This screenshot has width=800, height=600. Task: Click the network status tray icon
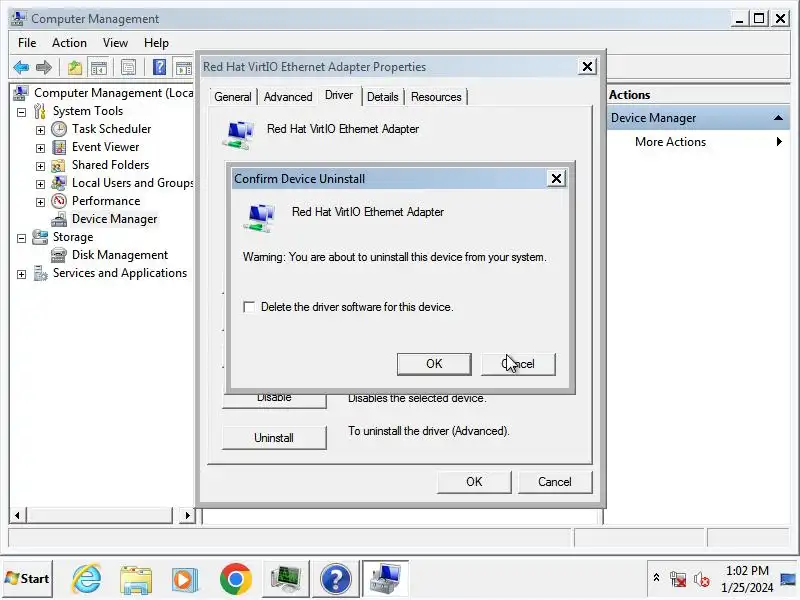[x=678, y=580]
